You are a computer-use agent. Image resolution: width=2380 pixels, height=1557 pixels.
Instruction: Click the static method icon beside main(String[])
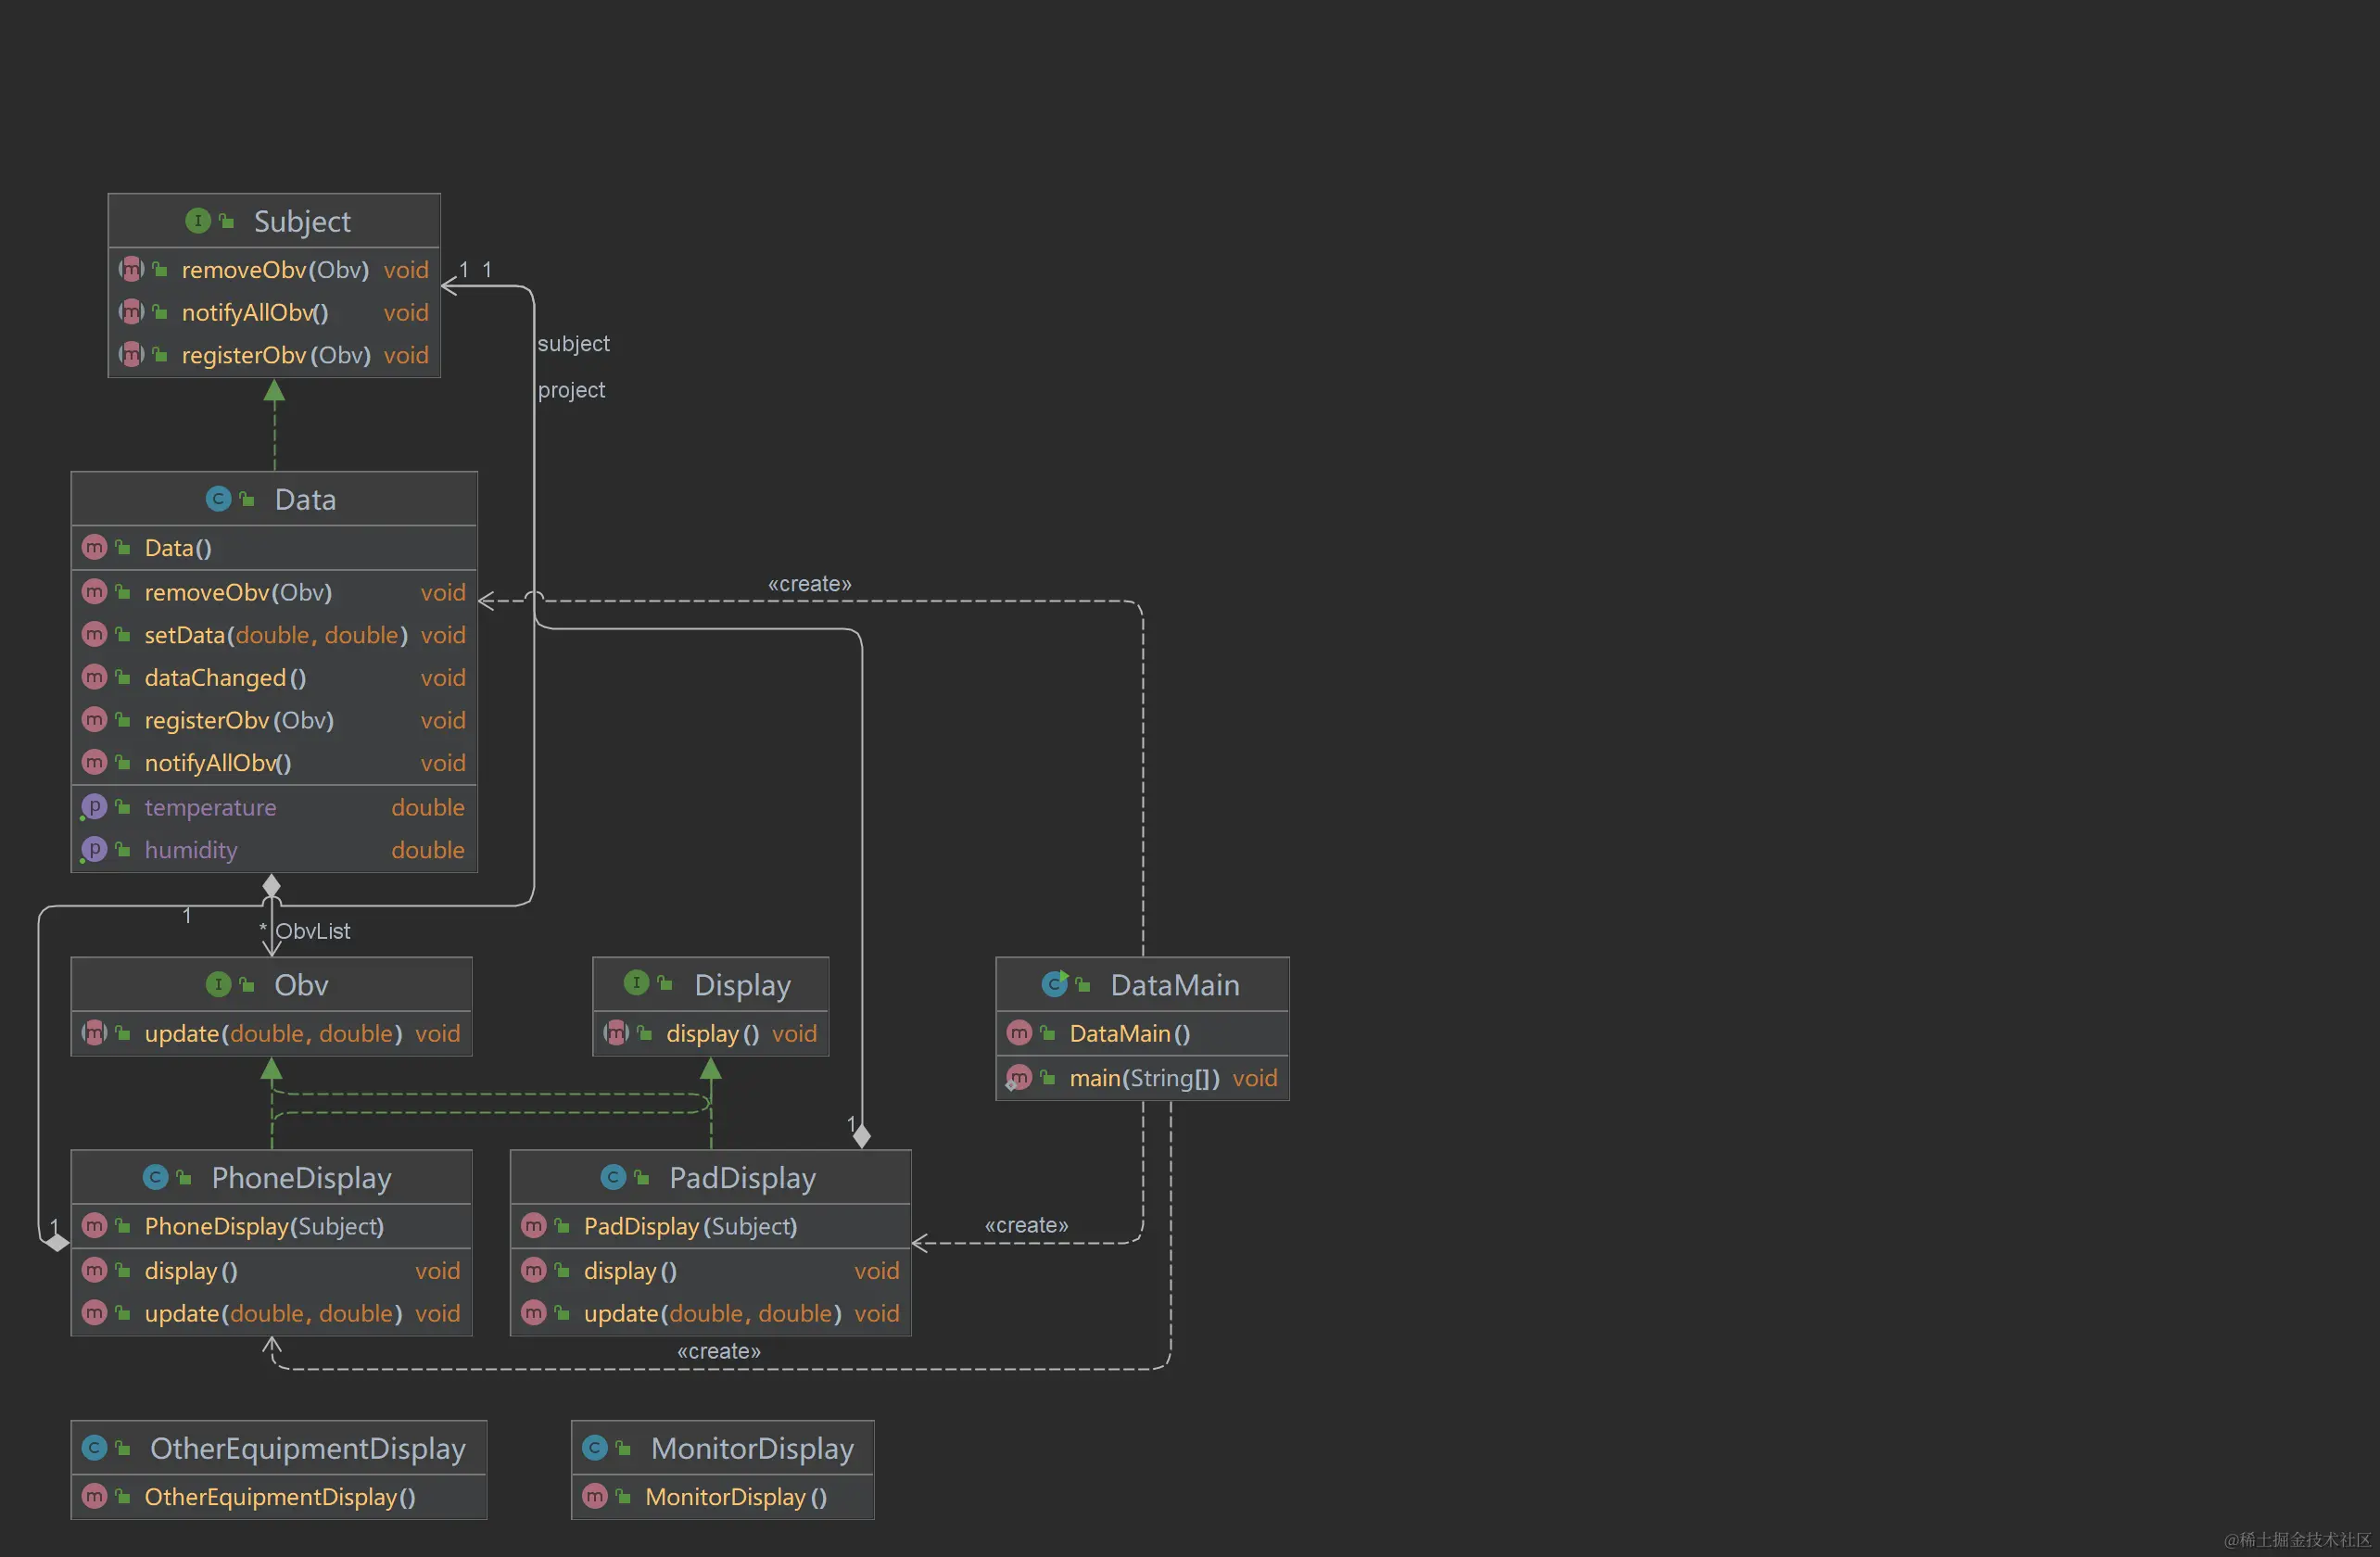(1019, 1078)
